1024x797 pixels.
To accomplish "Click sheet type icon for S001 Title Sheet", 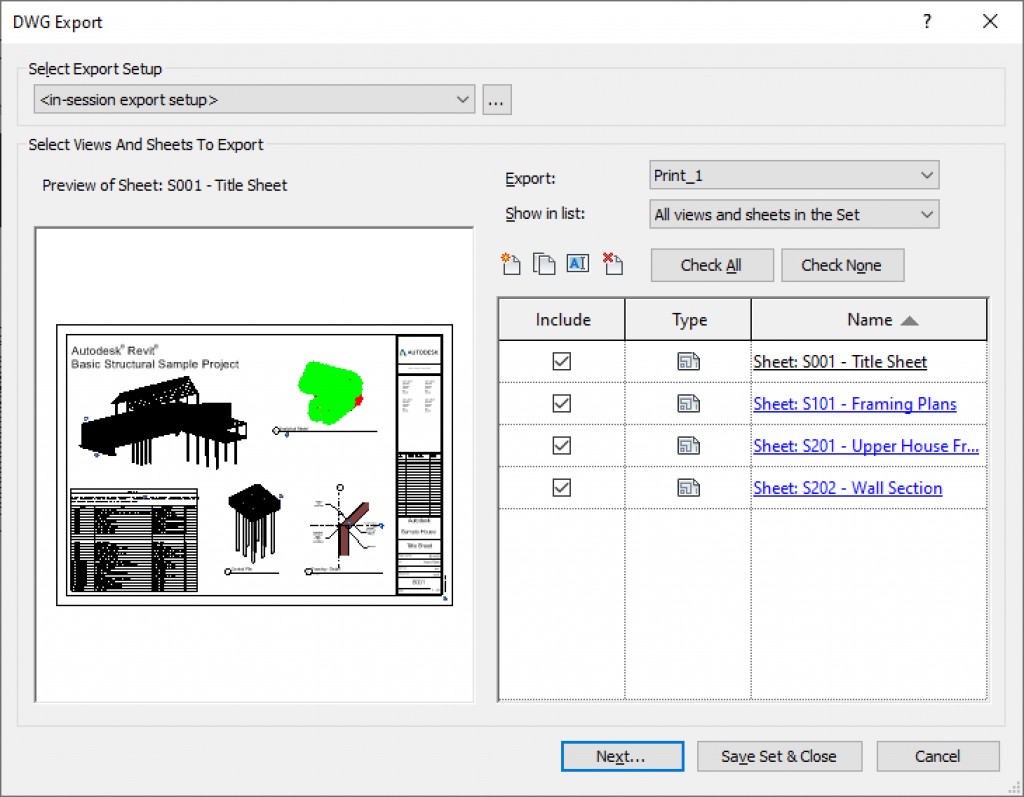I will (x=688, y=361).
